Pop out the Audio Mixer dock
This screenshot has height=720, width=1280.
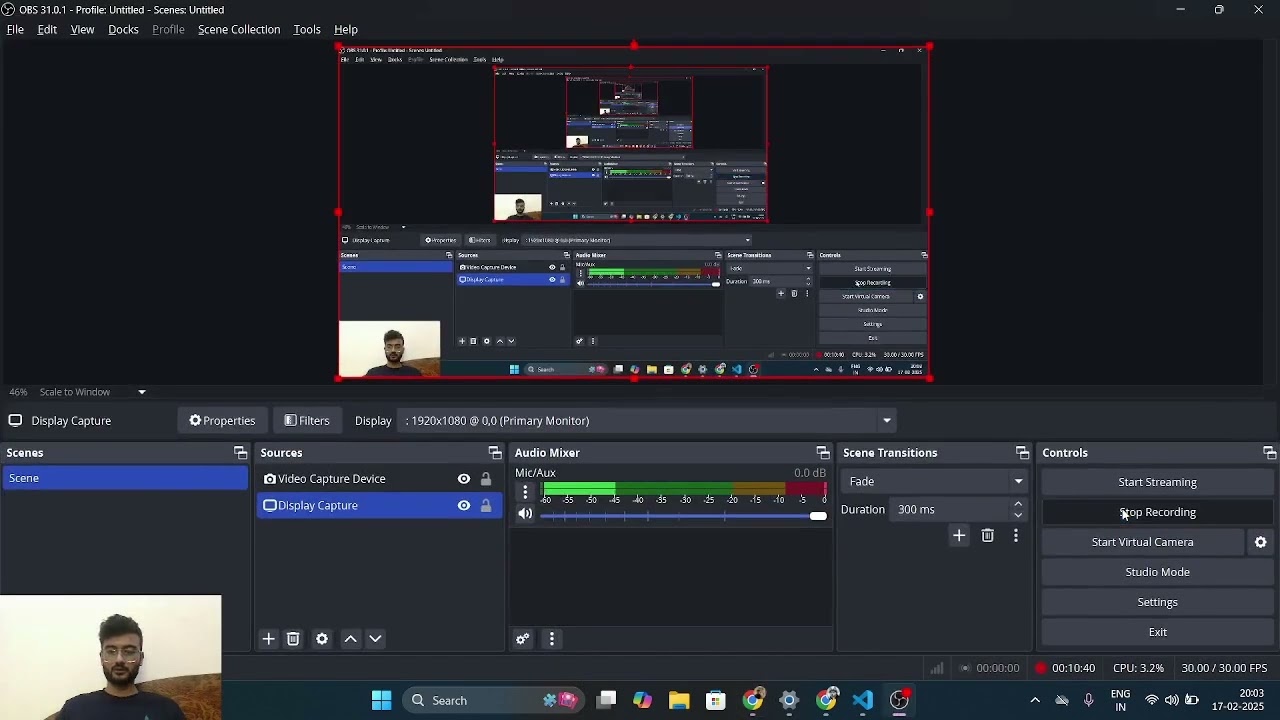823,453
